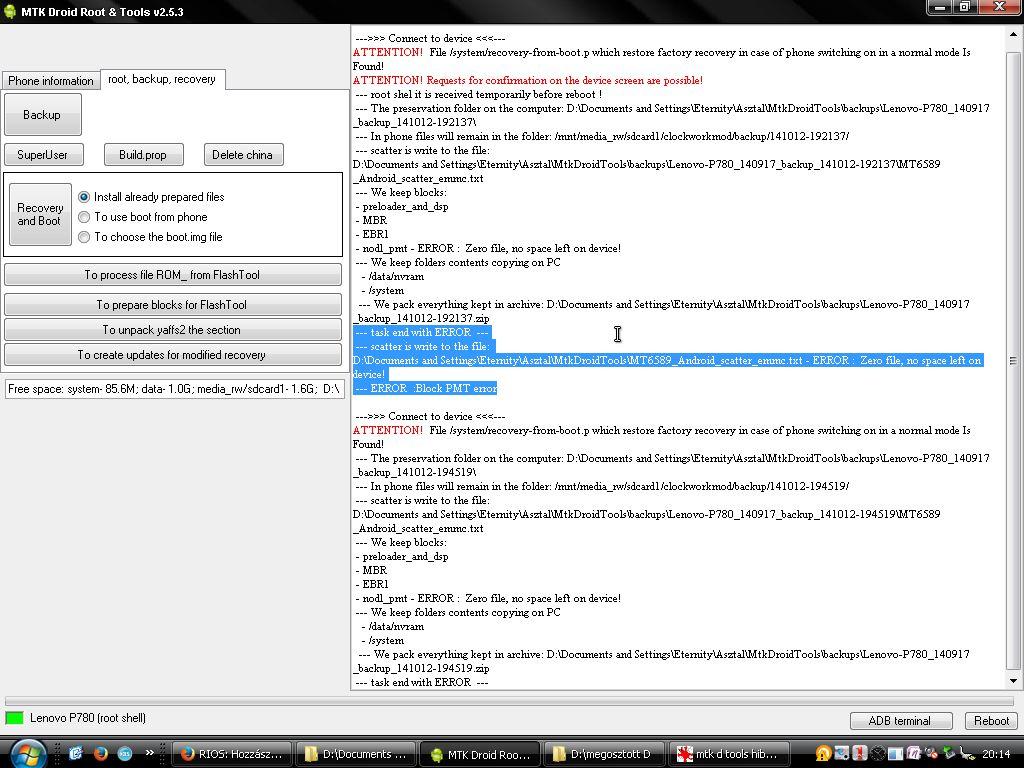Click the Recovery and Boot button
The width and height of the screenshot is (1024, 768).
40,214
